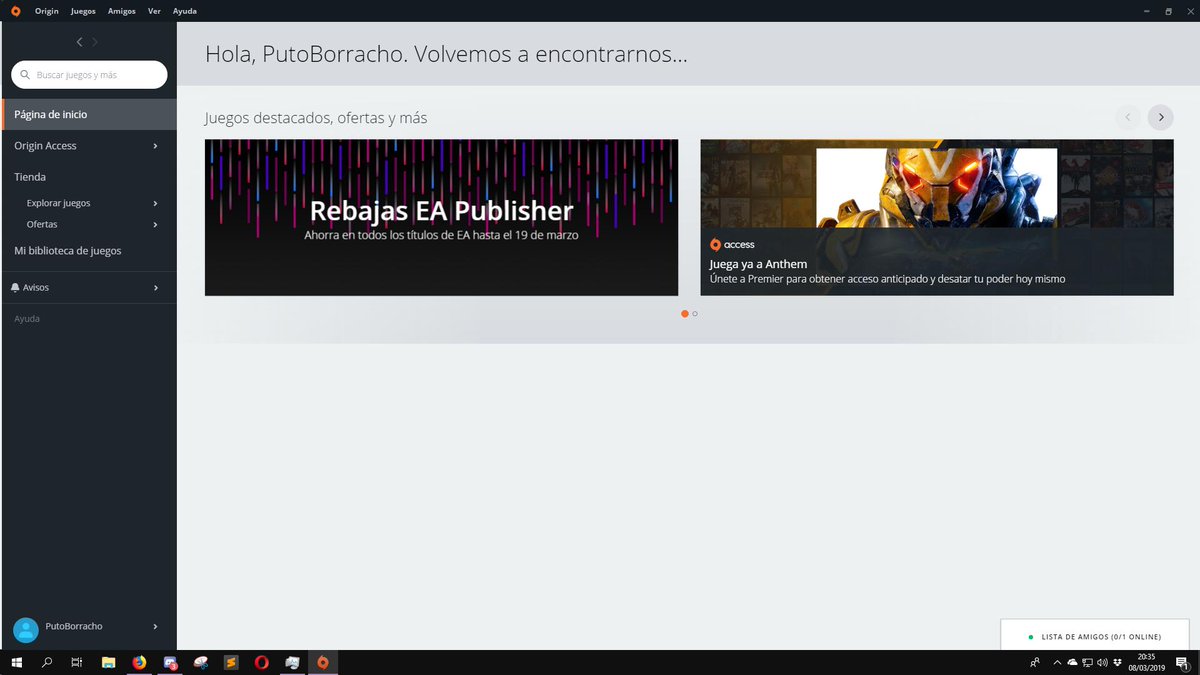
Task: Click the previous carousel arrow button
Action: coord(1128,117)
